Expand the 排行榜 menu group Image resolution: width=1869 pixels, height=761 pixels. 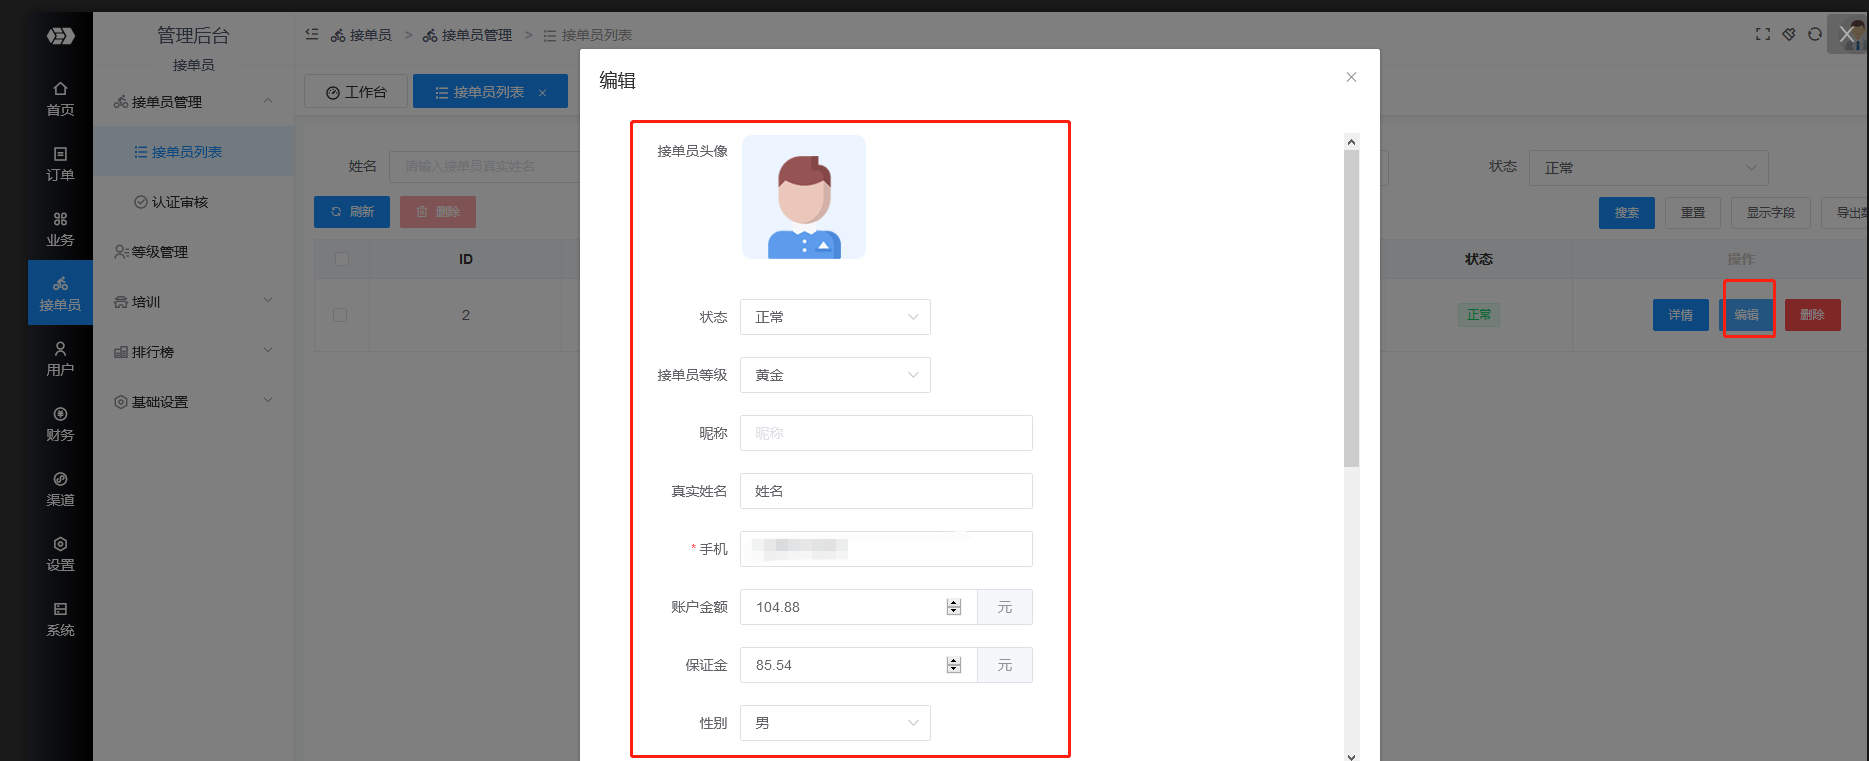click(x=193, y=352)
